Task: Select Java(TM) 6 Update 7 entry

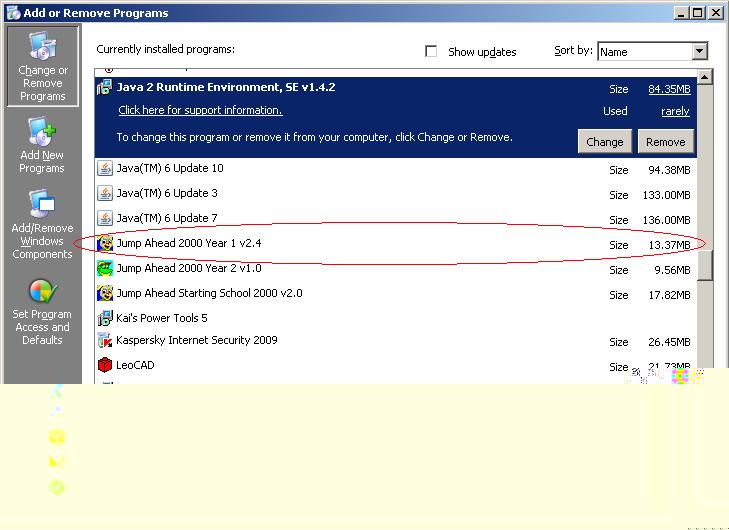Action: [395, 219]
